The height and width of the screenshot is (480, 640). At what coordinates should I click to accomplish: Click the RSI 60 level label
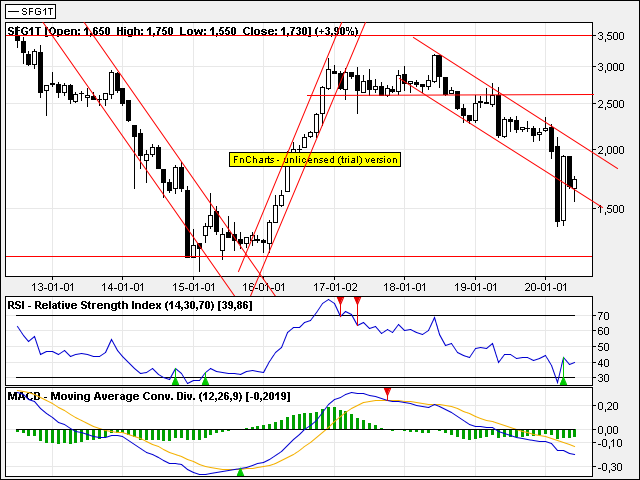click(604, 331)
